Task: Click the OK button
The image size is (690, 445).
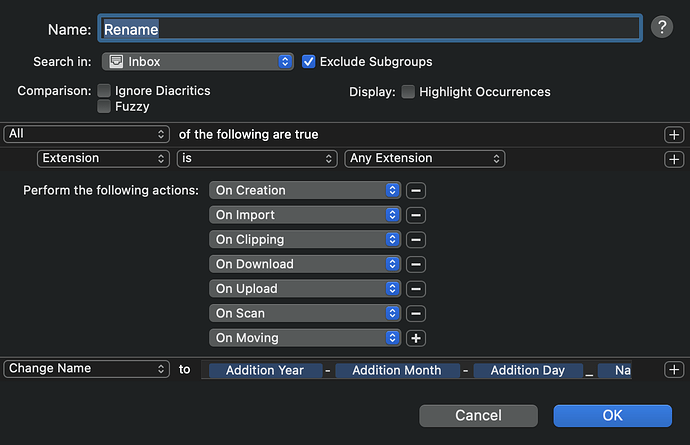Action: pyautogui.click(x=613, y=416)
